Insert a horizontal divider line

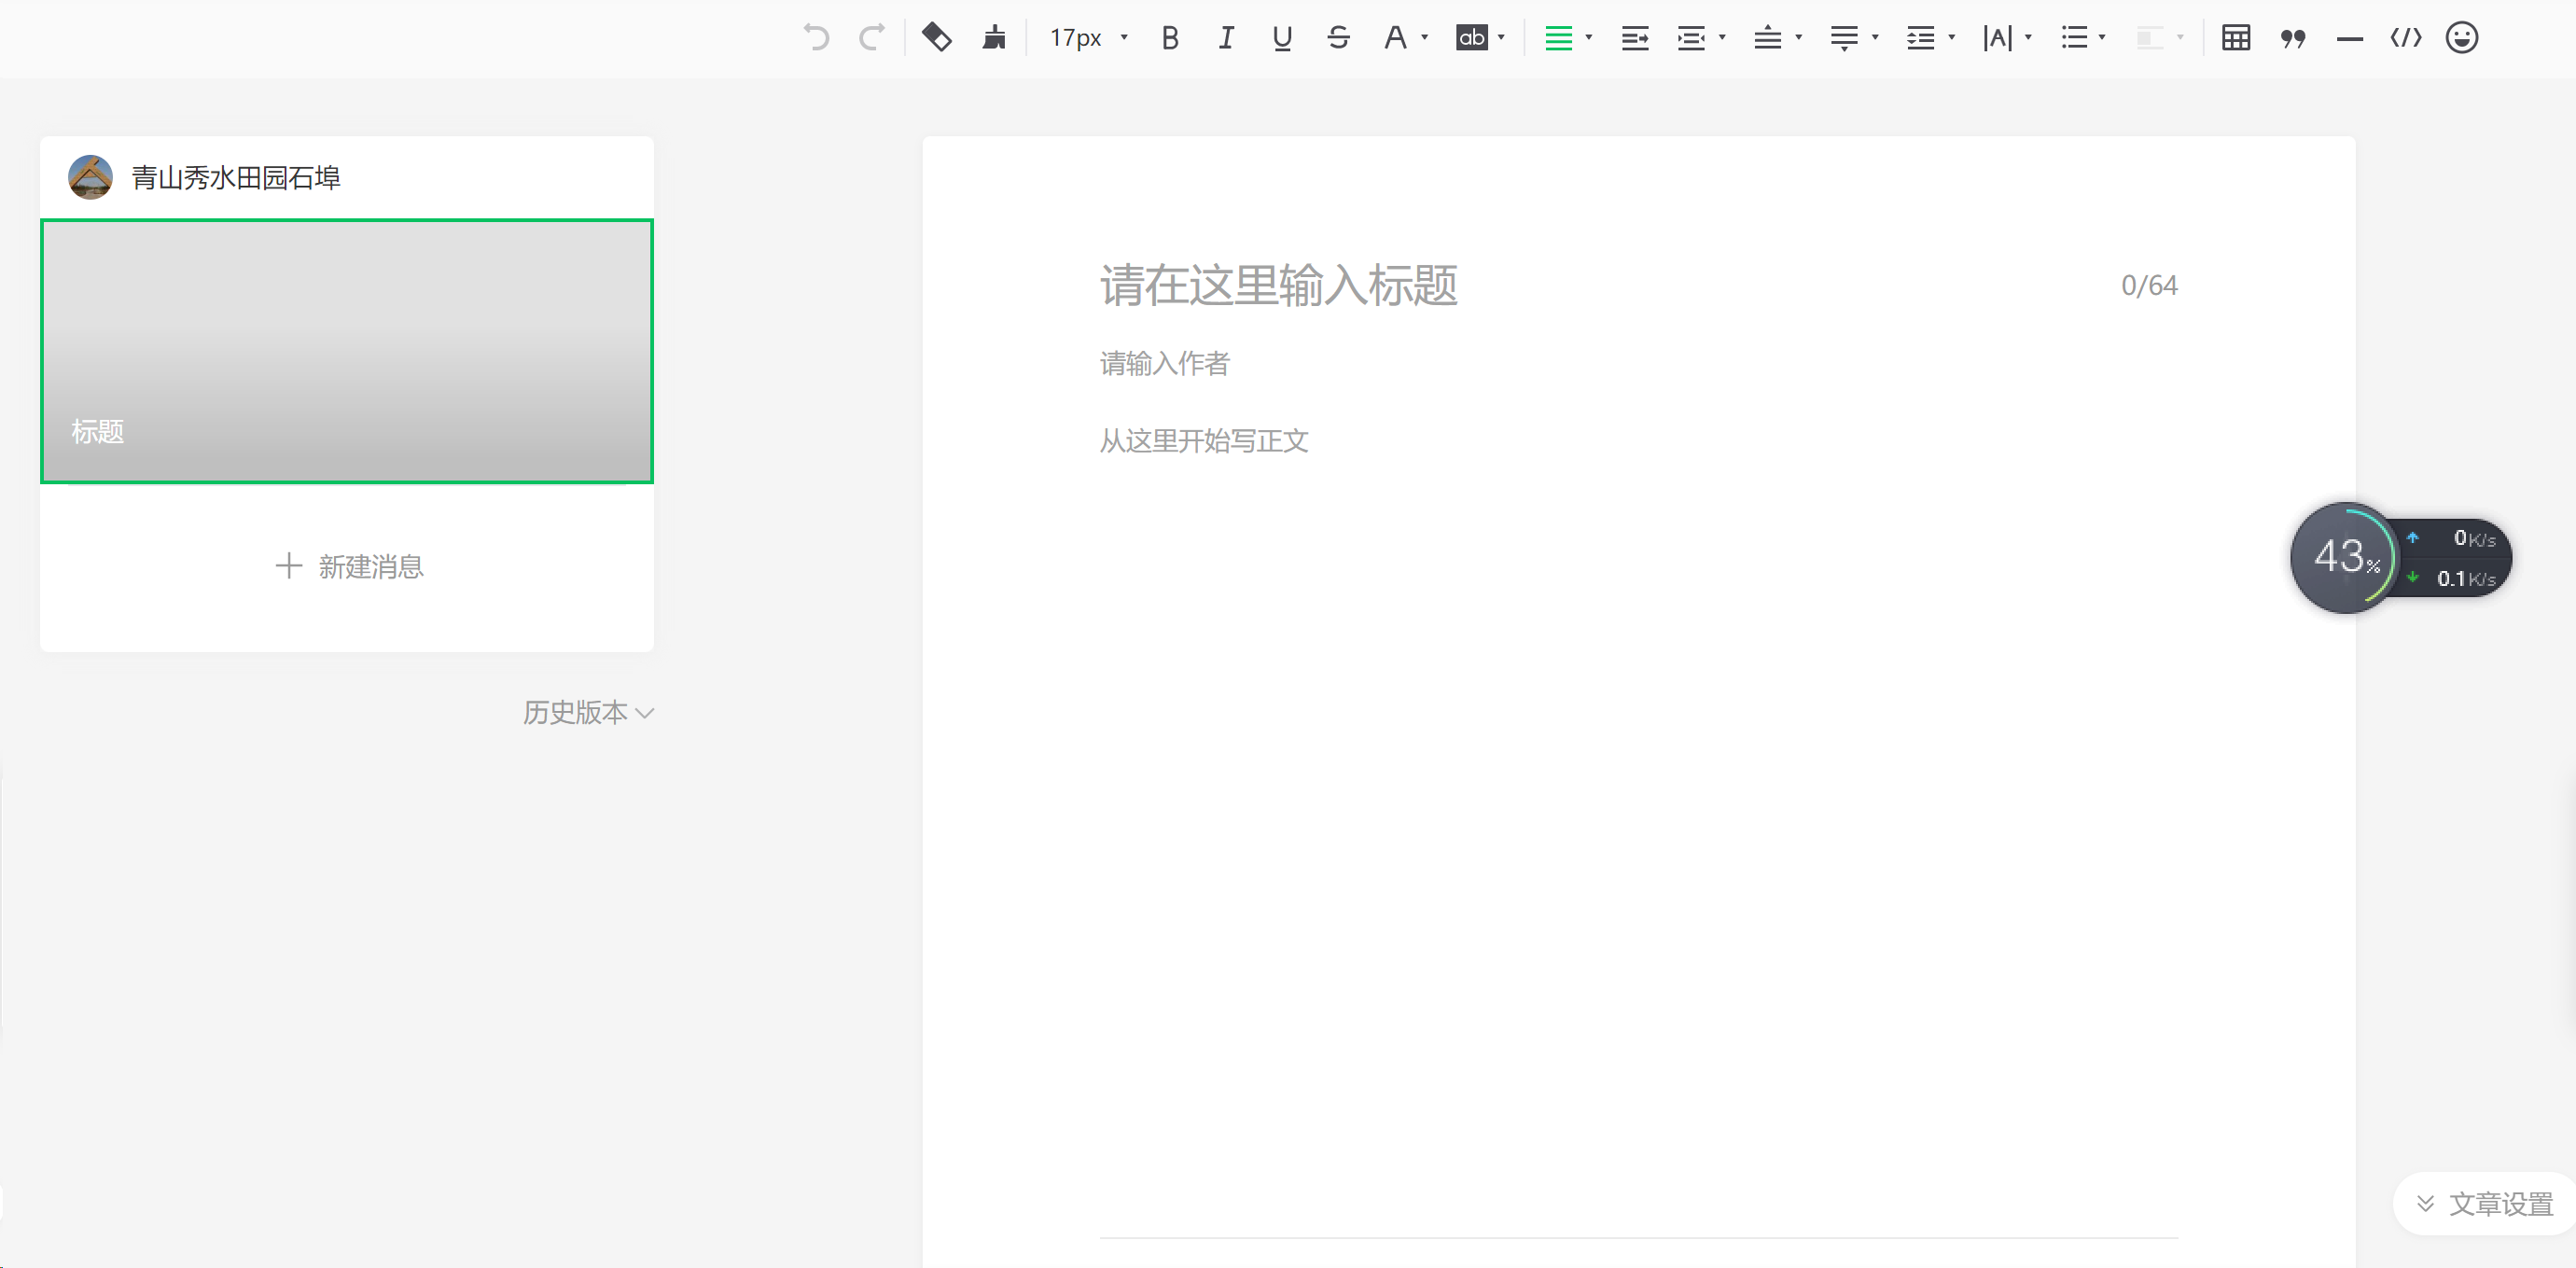pos(2349,38)
